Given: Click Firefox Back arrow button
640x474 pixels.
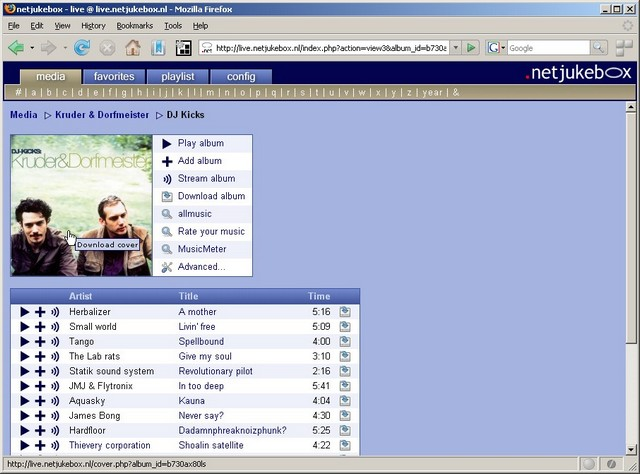Looking at the screenshot, I should (x=16, y=48).
